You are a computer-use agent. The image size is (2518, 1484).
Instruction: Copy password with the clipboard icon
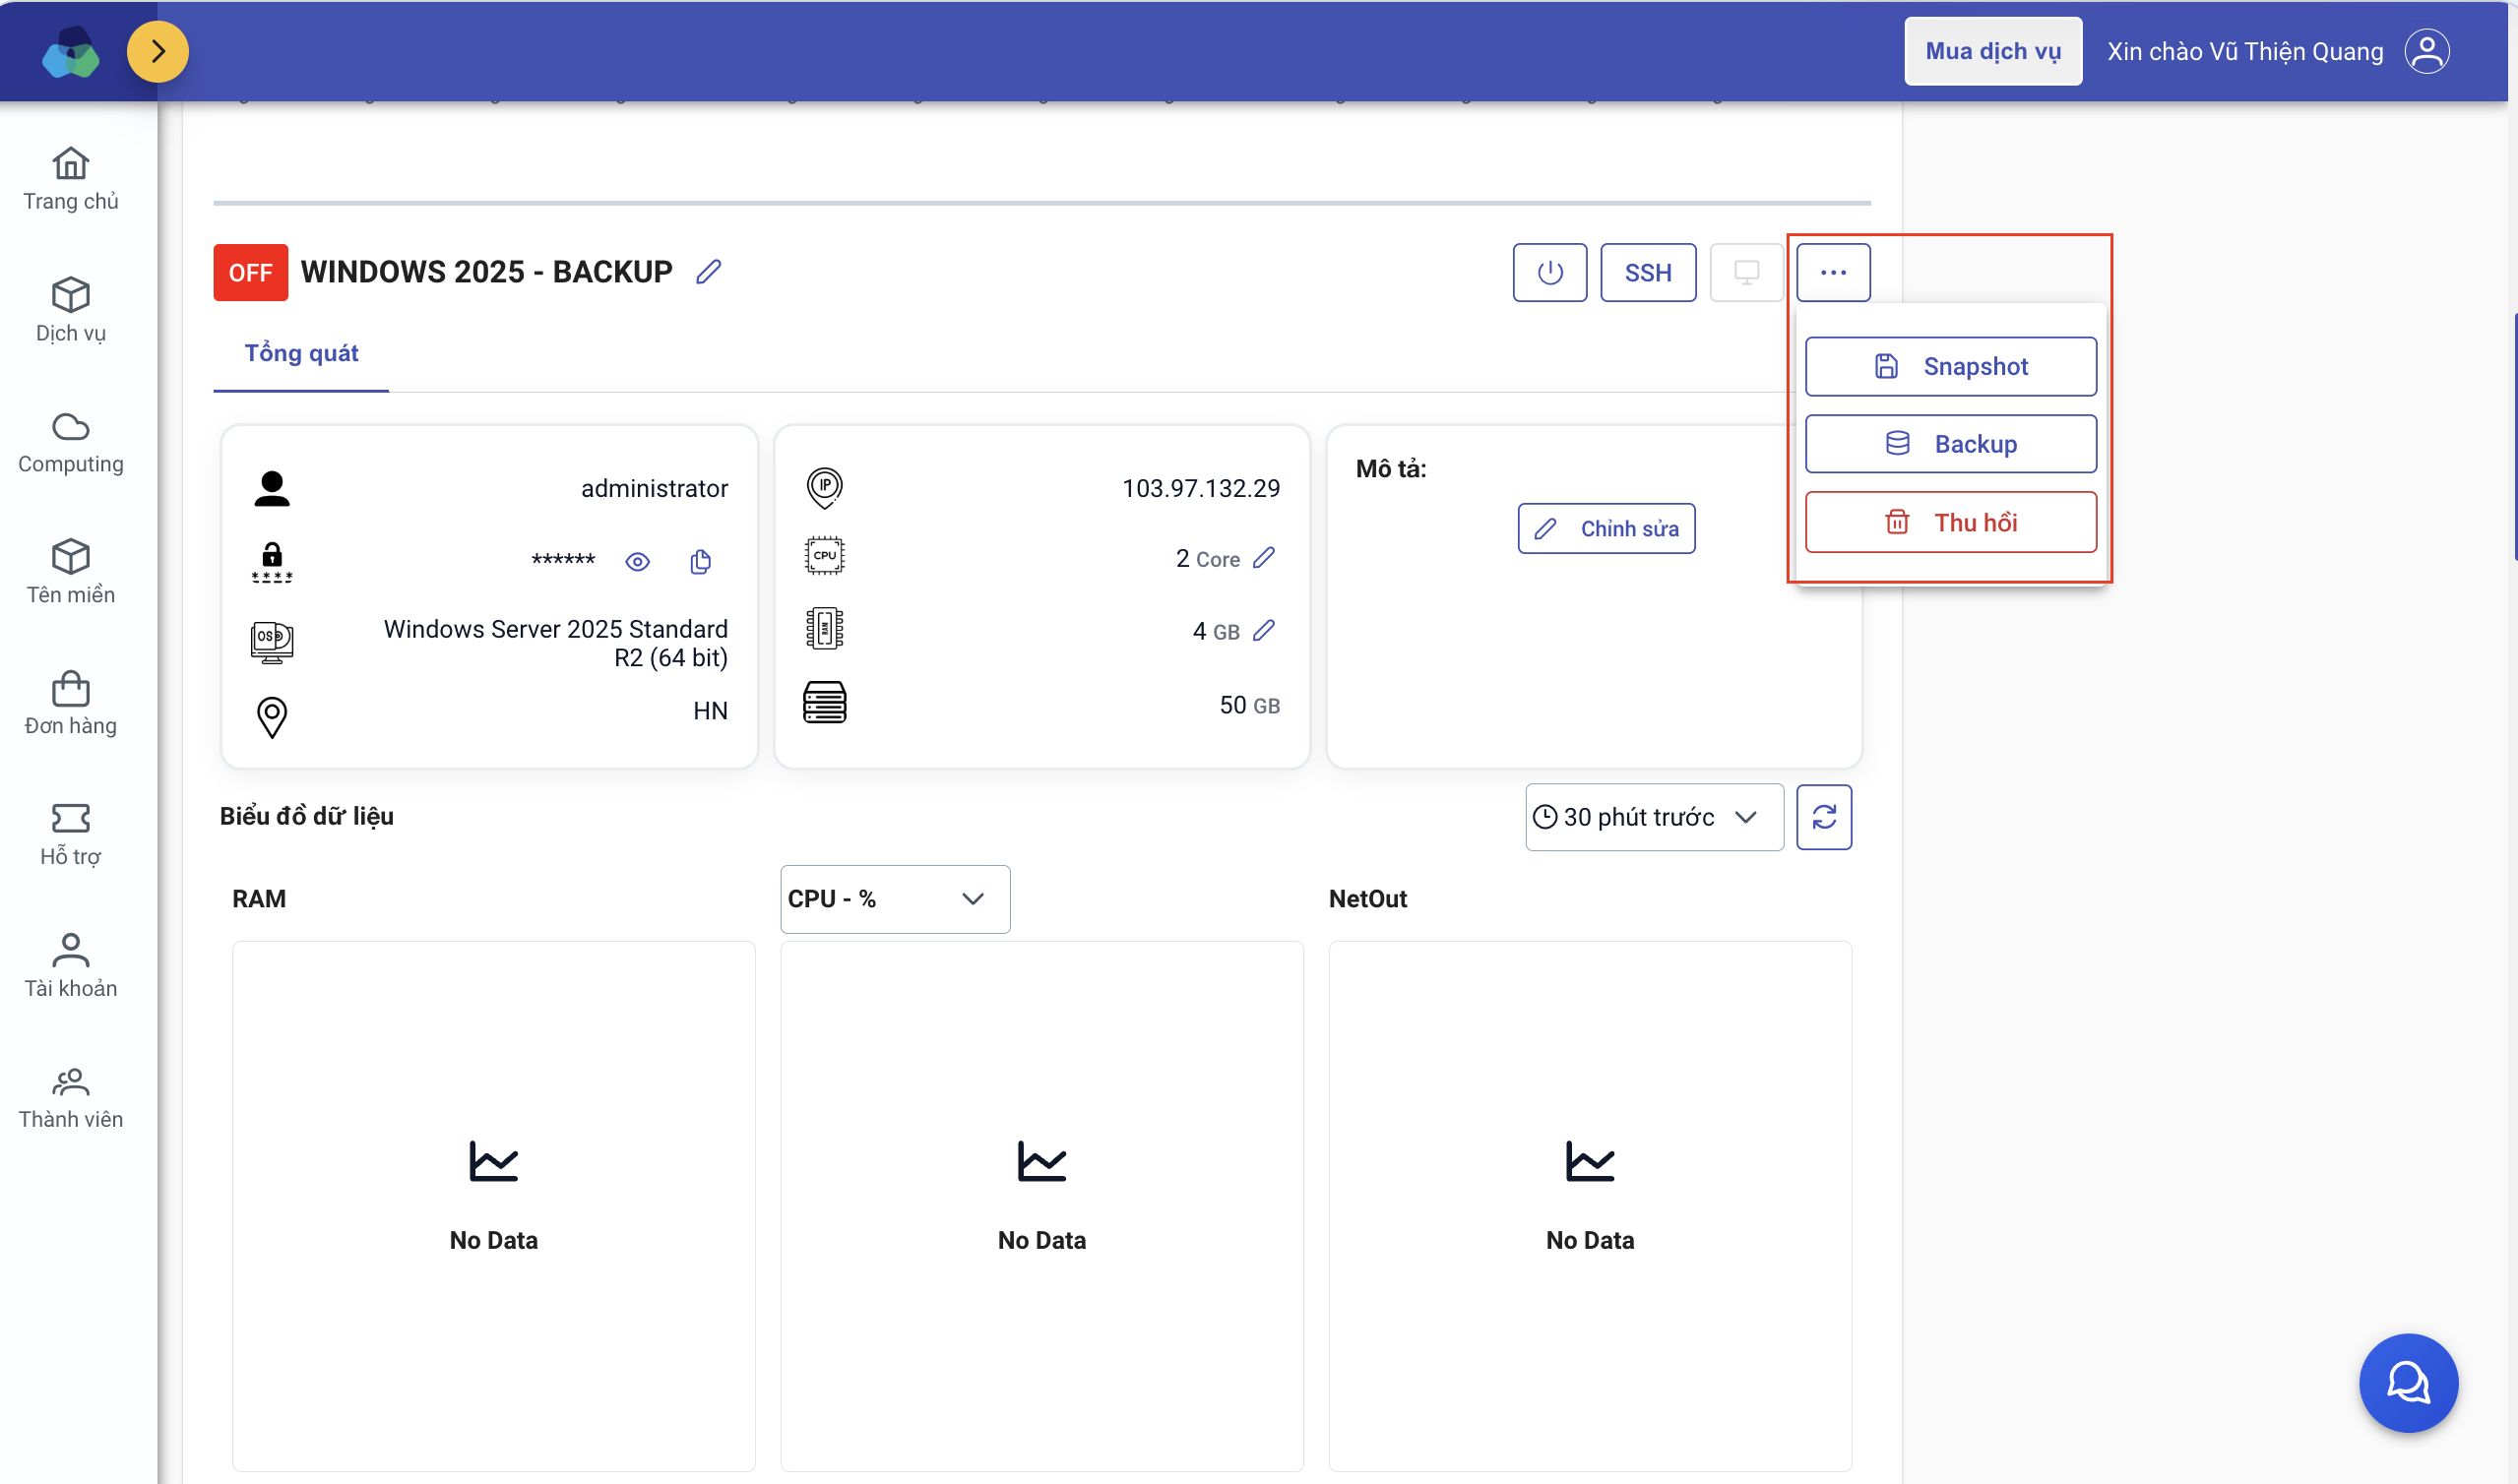[x=700, y=562]
